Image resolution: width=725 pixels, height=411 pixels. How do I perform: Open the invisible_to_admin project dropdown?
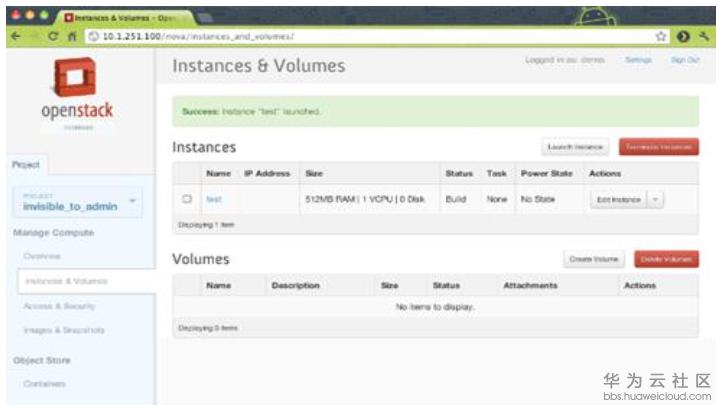pyautogui.click(x=77, y=202)
